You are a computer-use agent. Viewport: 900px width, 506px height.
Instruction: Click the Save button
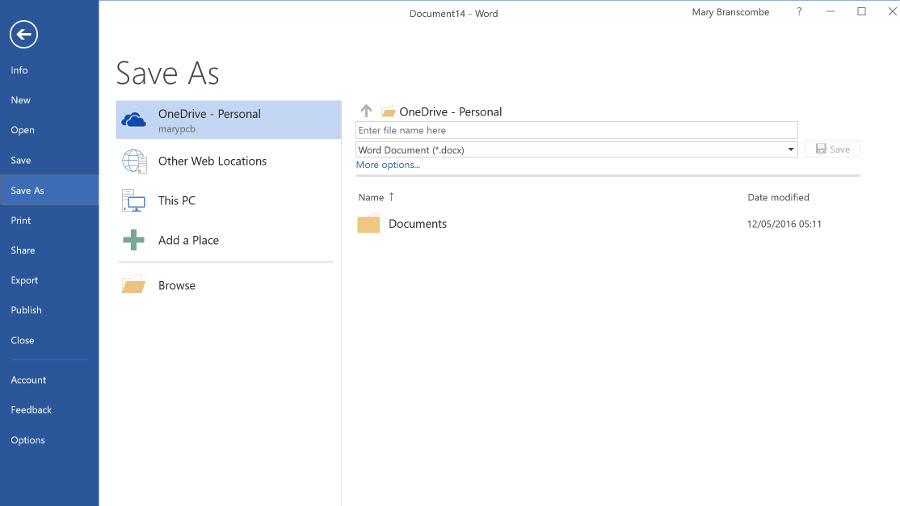click(833, 149)
